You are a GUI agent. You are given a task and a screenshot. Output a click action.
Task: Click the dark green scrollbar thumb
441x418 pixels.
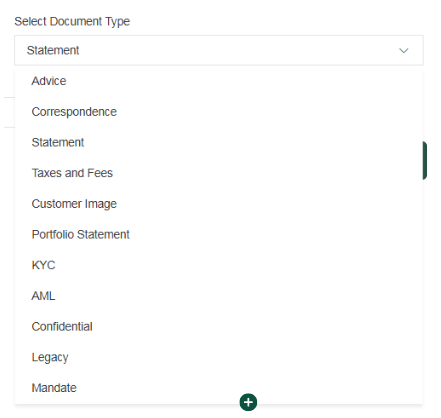pyautogui.click(x=425, y=160)
